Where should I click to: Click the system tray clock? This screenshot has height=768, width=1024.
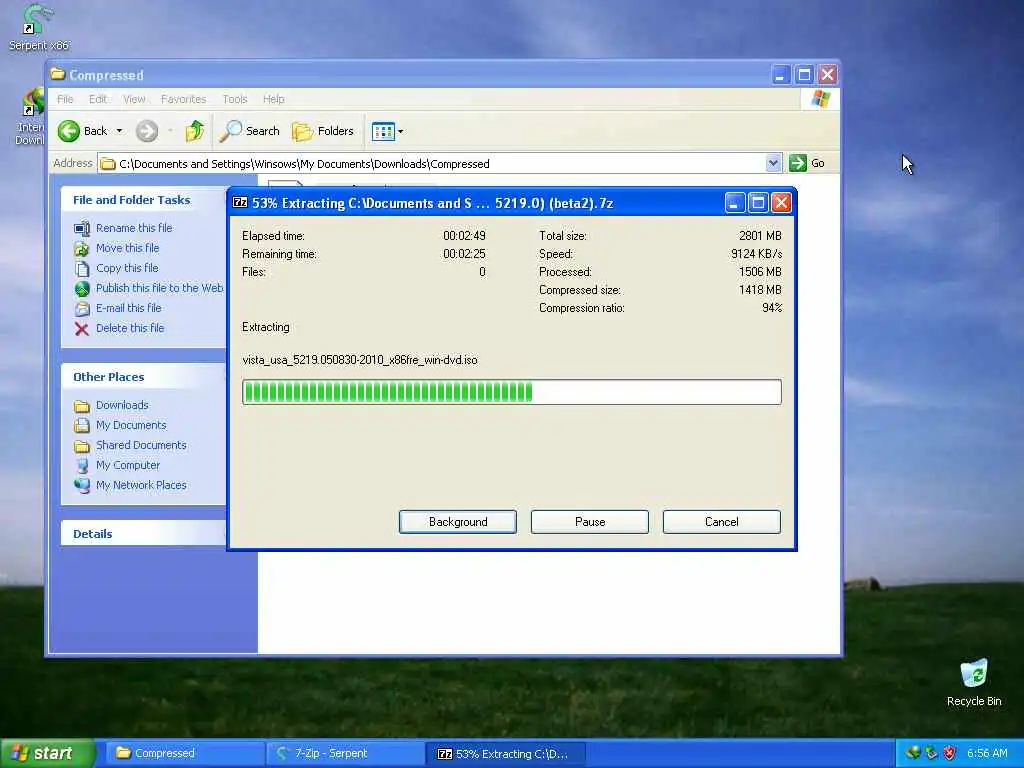pyautogui.click(x=987, y=753)
